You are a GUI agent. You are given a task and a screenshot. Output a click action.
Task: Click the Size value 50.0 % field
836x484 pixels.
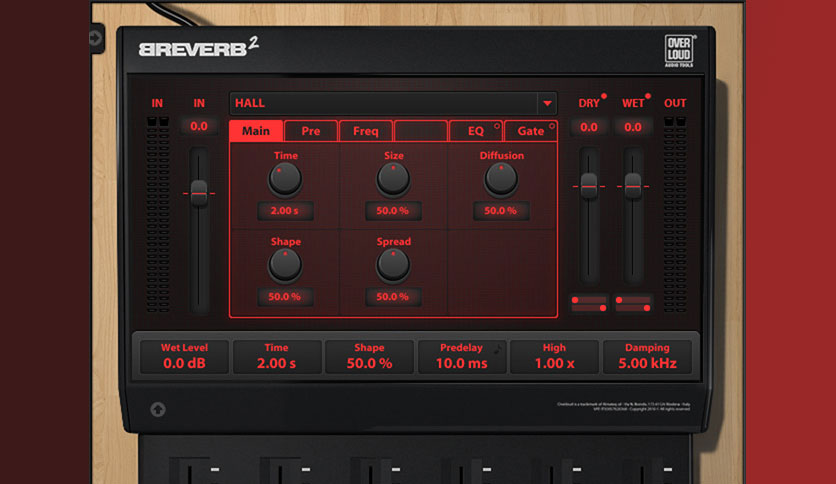tap(393, 211)
